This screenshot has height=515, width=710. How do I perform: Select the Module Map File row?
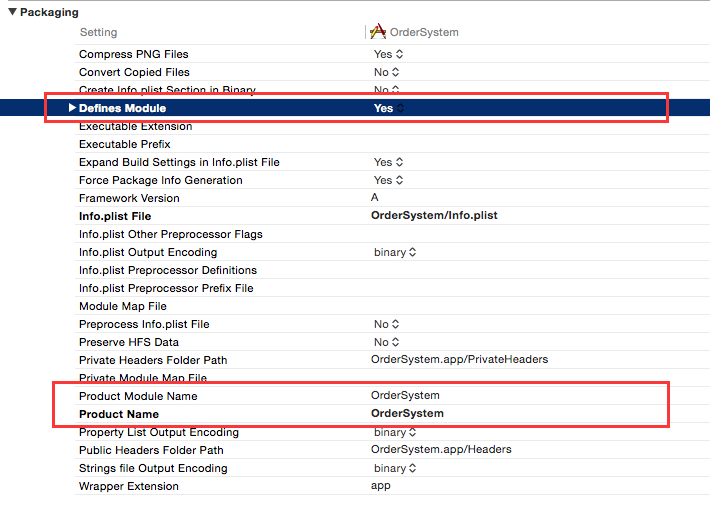392,306
